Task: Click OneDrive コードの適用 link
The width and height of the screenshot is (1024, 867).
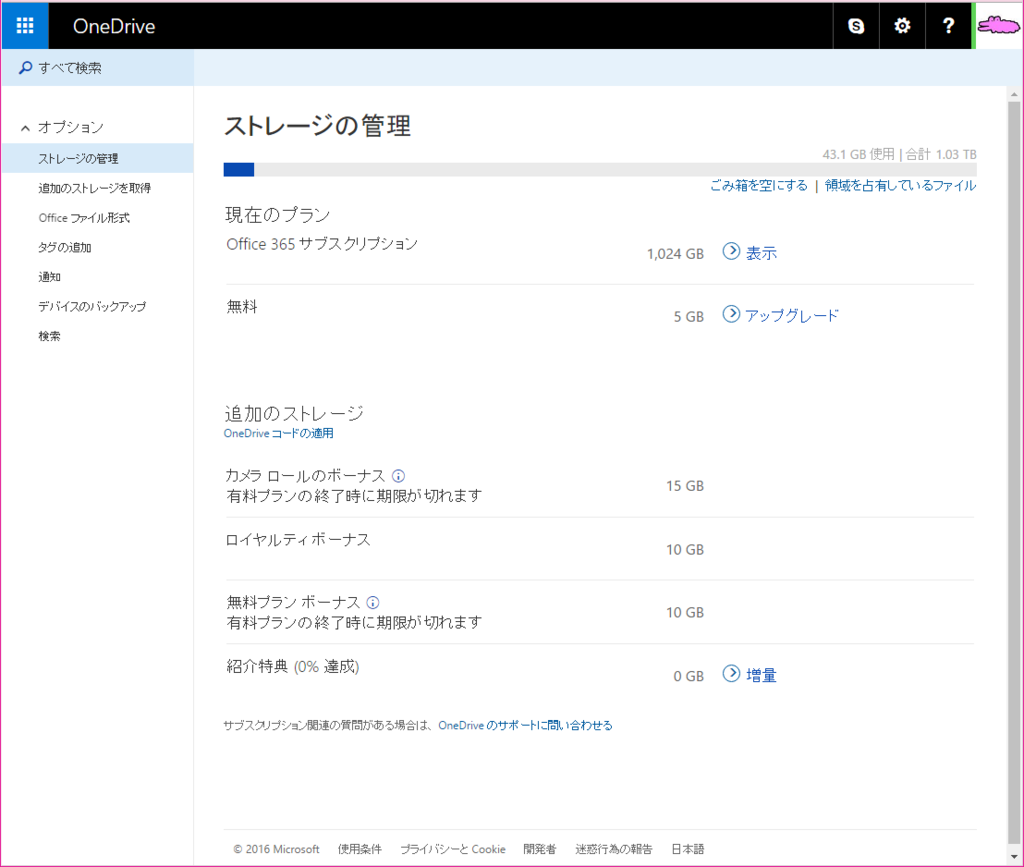Action: point(278,434)
